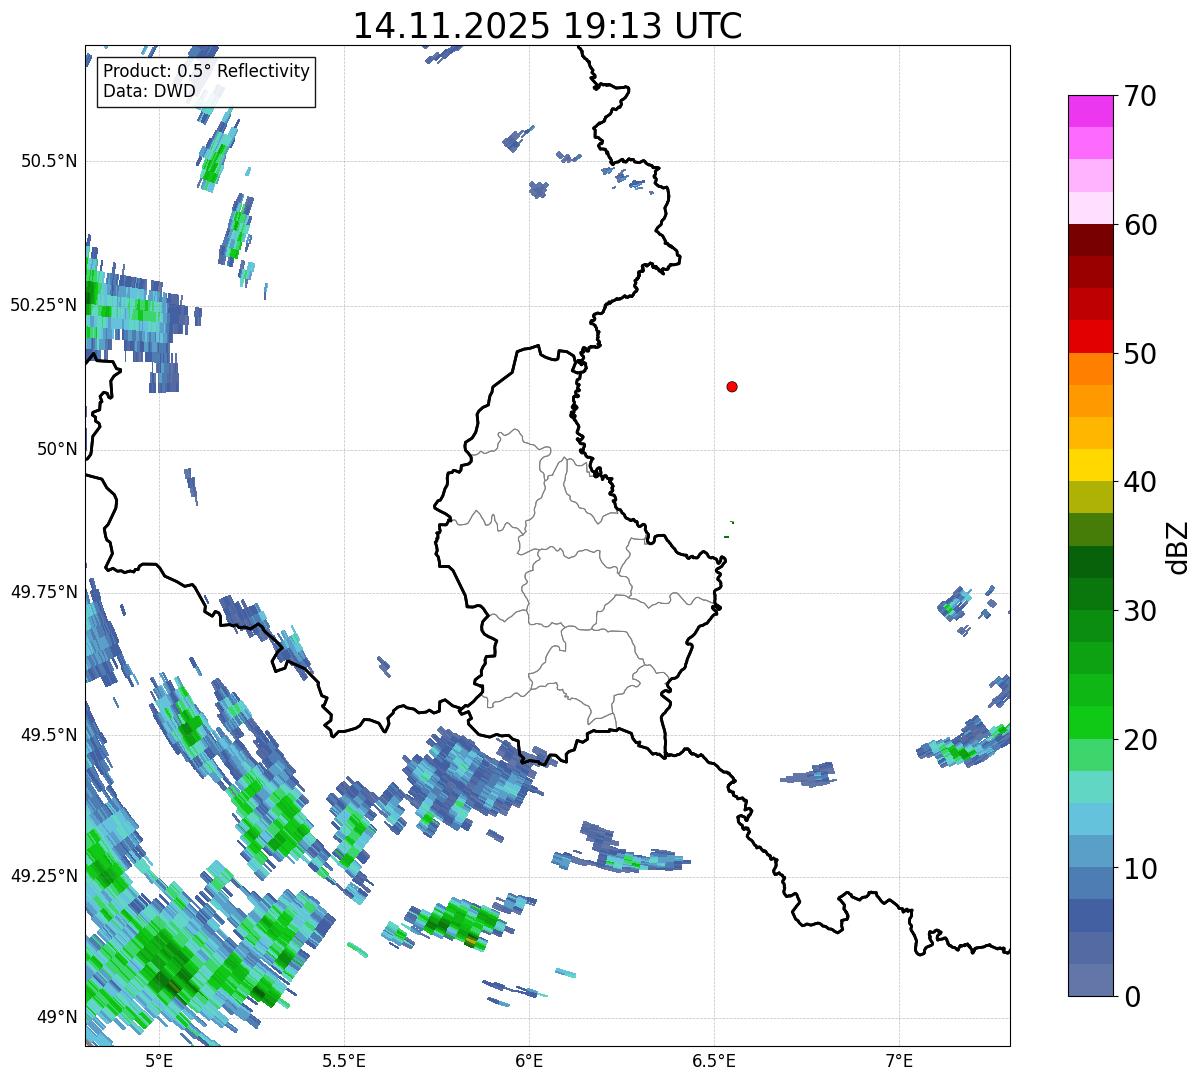The image size is (1202, 1081).
Task: Click the colorbar tick value 70
Action: (1140, 96)
